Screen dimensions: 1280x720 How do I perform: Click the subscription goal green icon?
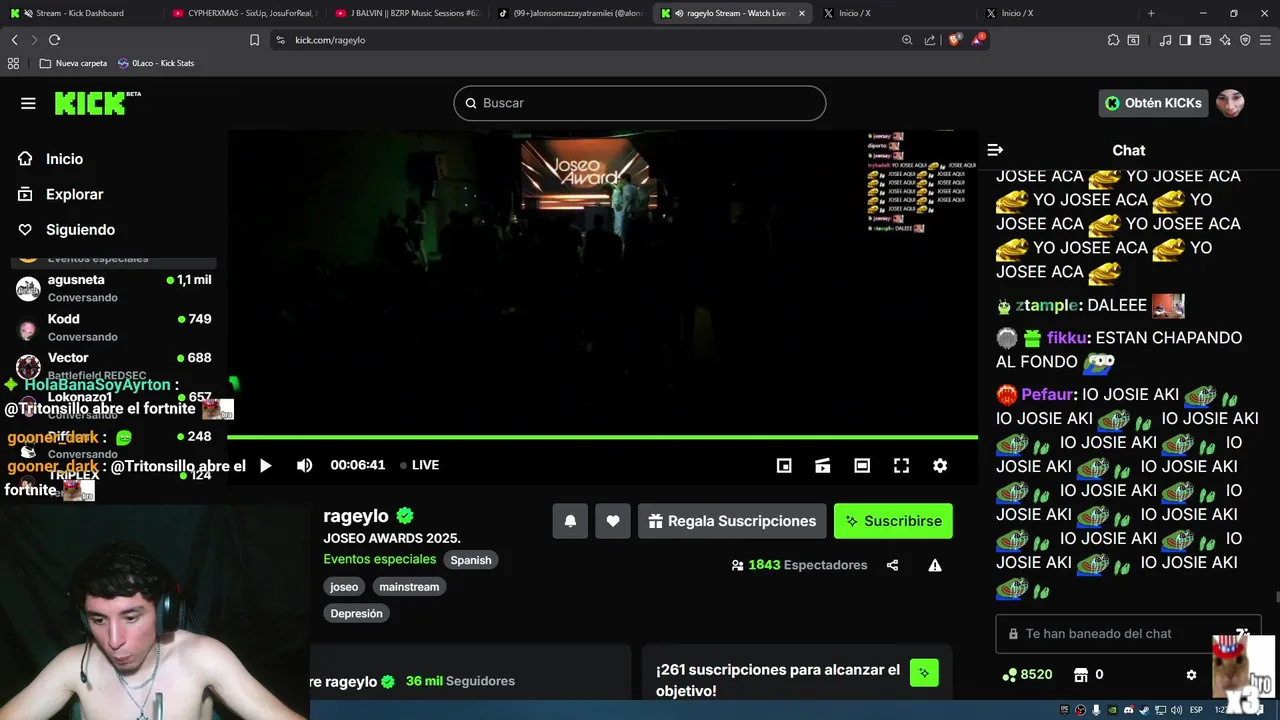pyautogui.click(x=924, y=673)
